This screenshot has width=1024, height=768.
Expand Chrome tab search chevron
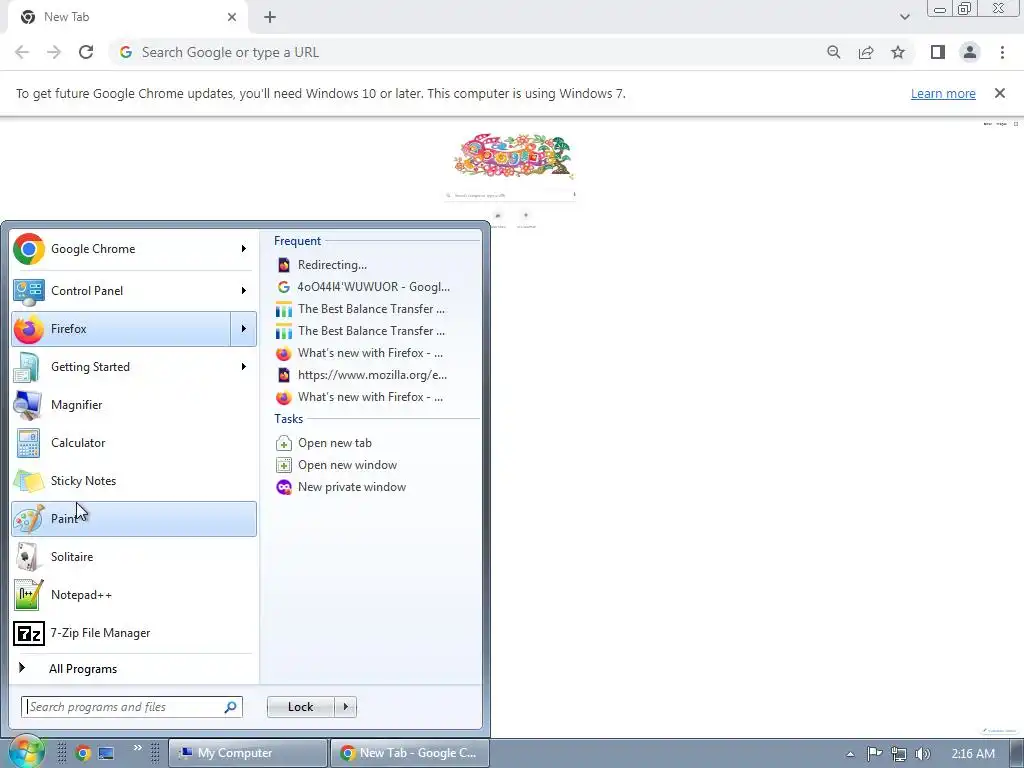tap(904, 17)
